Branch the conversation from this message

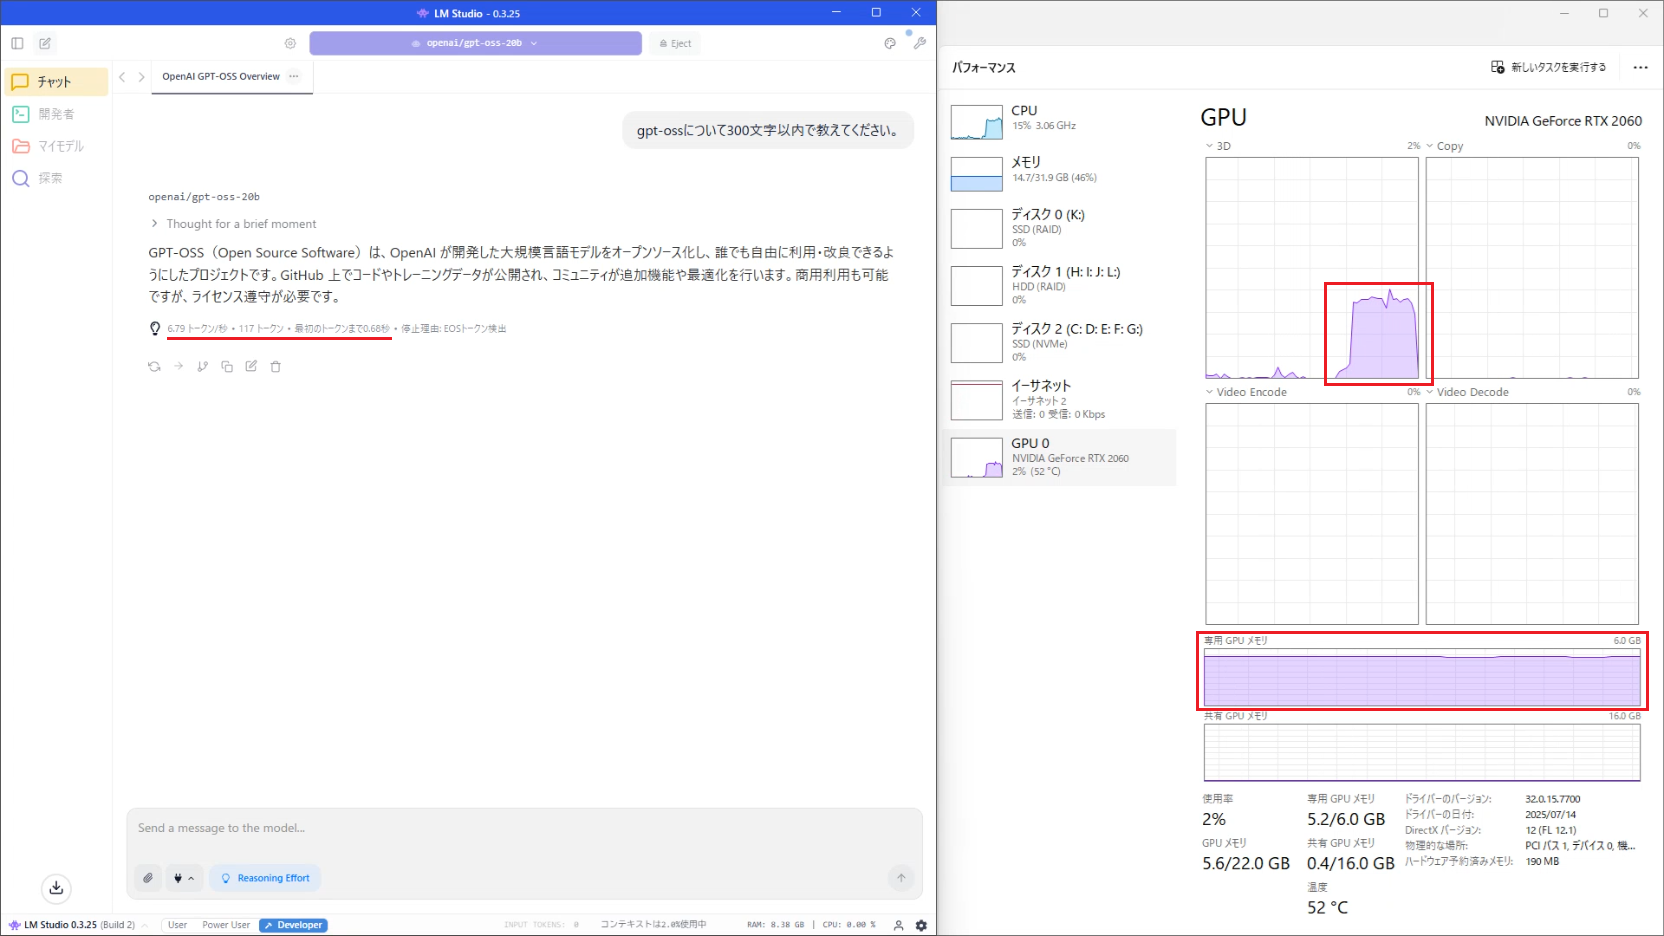pyautogui.click(x=202, y=367)
